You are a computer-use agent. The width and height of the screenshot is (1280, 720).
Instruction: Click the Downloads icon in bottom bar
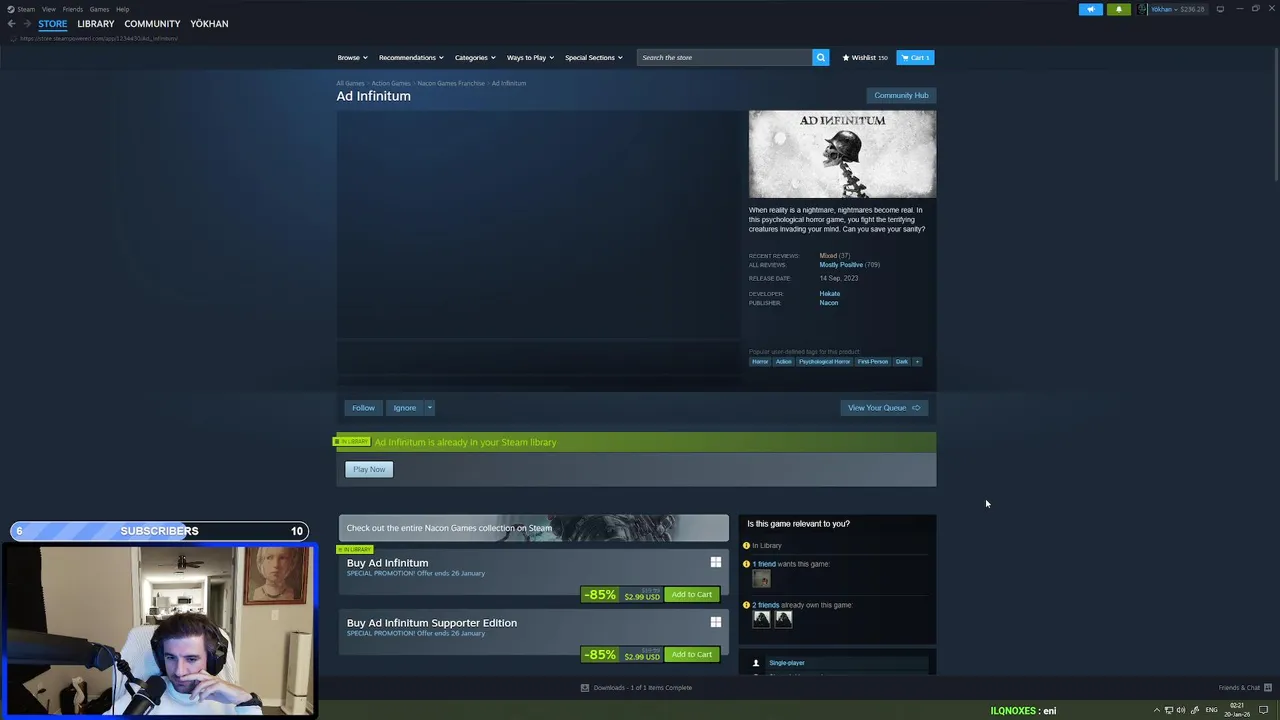pyautogui.click(x=585, y=687)
